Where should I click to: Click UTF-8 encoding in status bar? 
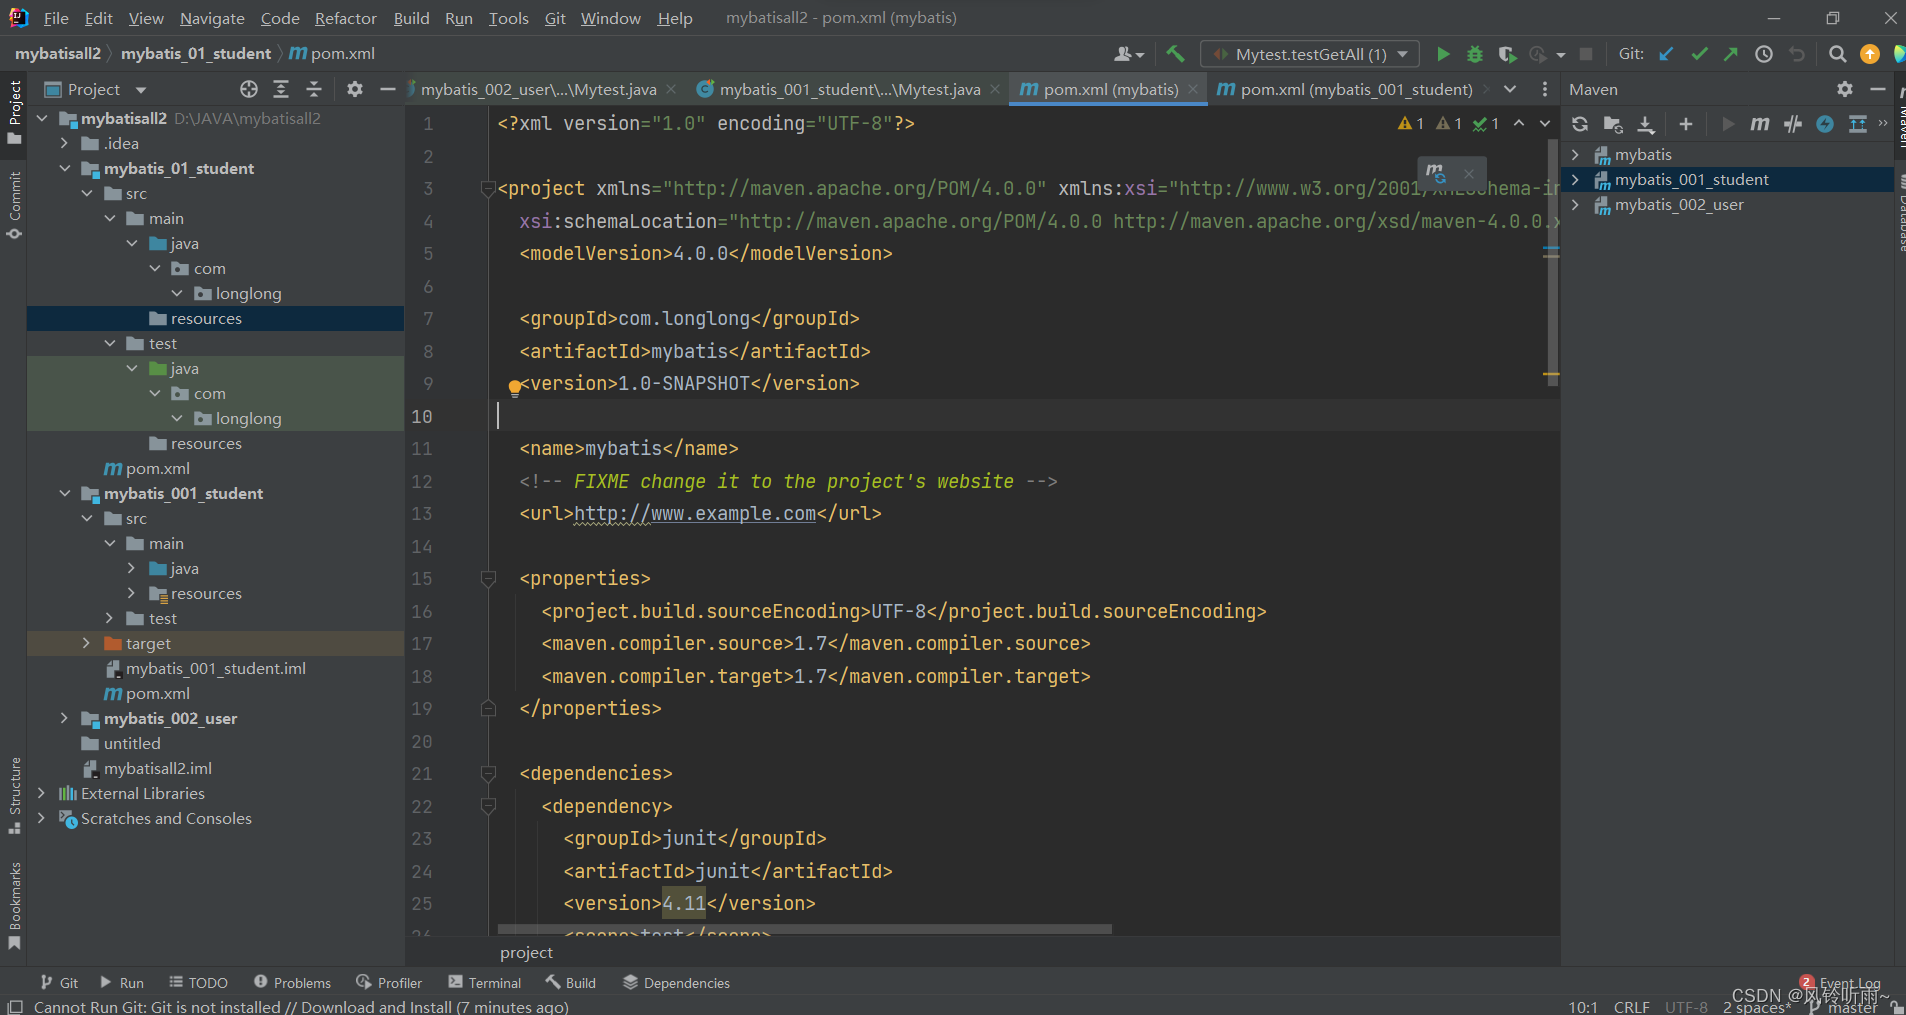(x=1686, y=1006)
